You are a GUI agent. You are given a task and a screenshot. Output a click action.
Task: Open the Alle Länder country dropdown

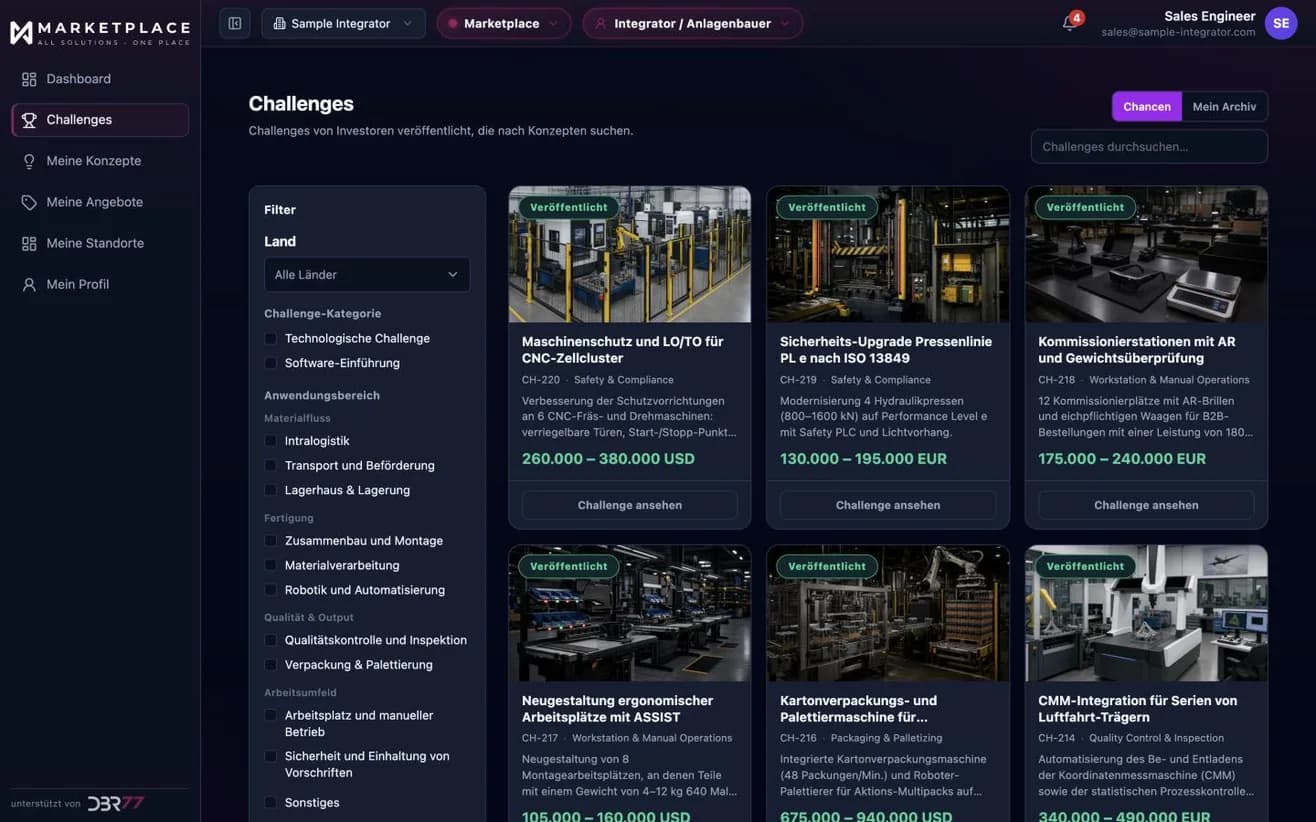pyautogui.click(x=367, y=275)
